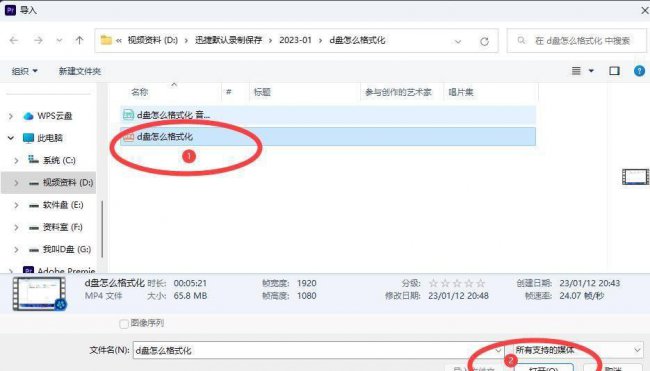Go forward with the right arrow button
650x371 pixels.
click(x=38, y=40)
